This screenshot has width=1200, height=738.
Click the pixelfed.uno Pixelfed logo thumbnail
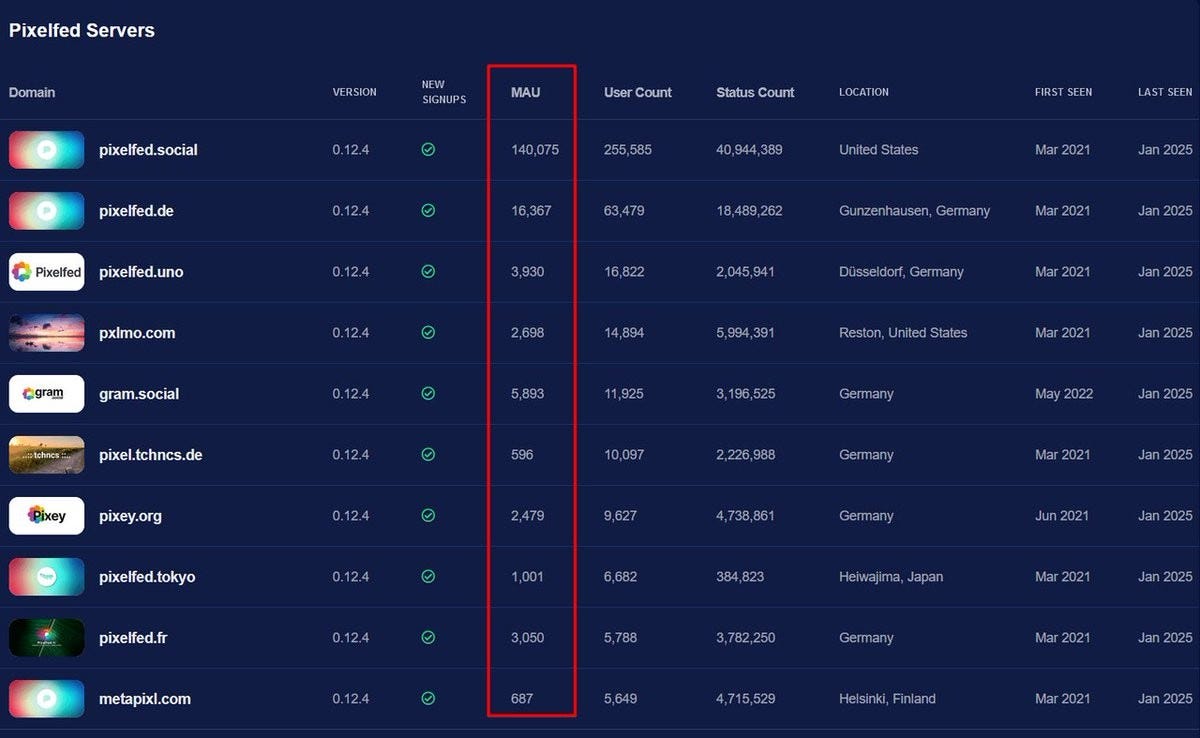coord(47,272)
